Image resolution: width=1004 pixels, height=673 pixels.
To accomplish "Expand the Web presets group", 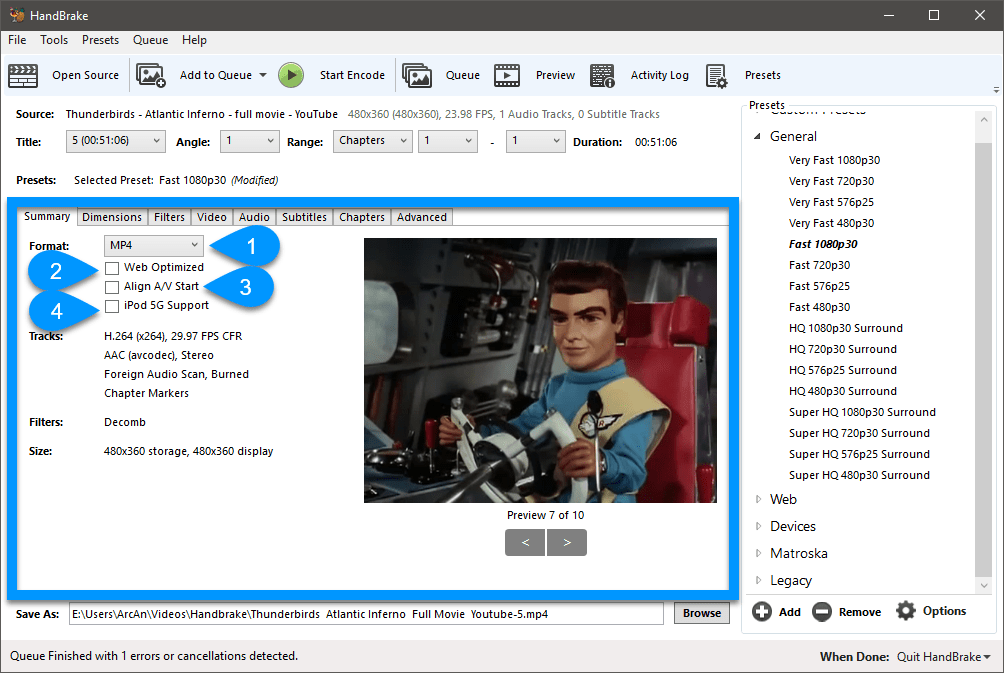I will tap(758, 499).
